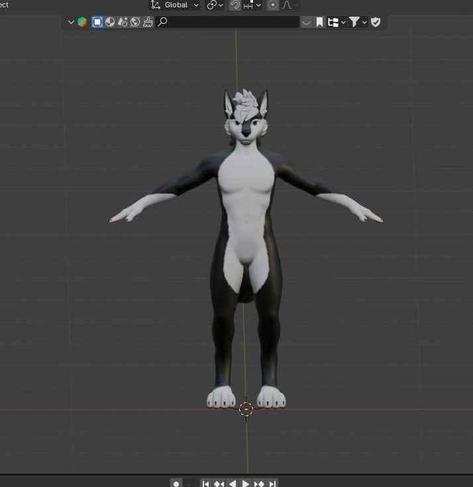Select the highlighted blue square icon
The height and width of the screenshot is (487, 473).
point(97,22)
